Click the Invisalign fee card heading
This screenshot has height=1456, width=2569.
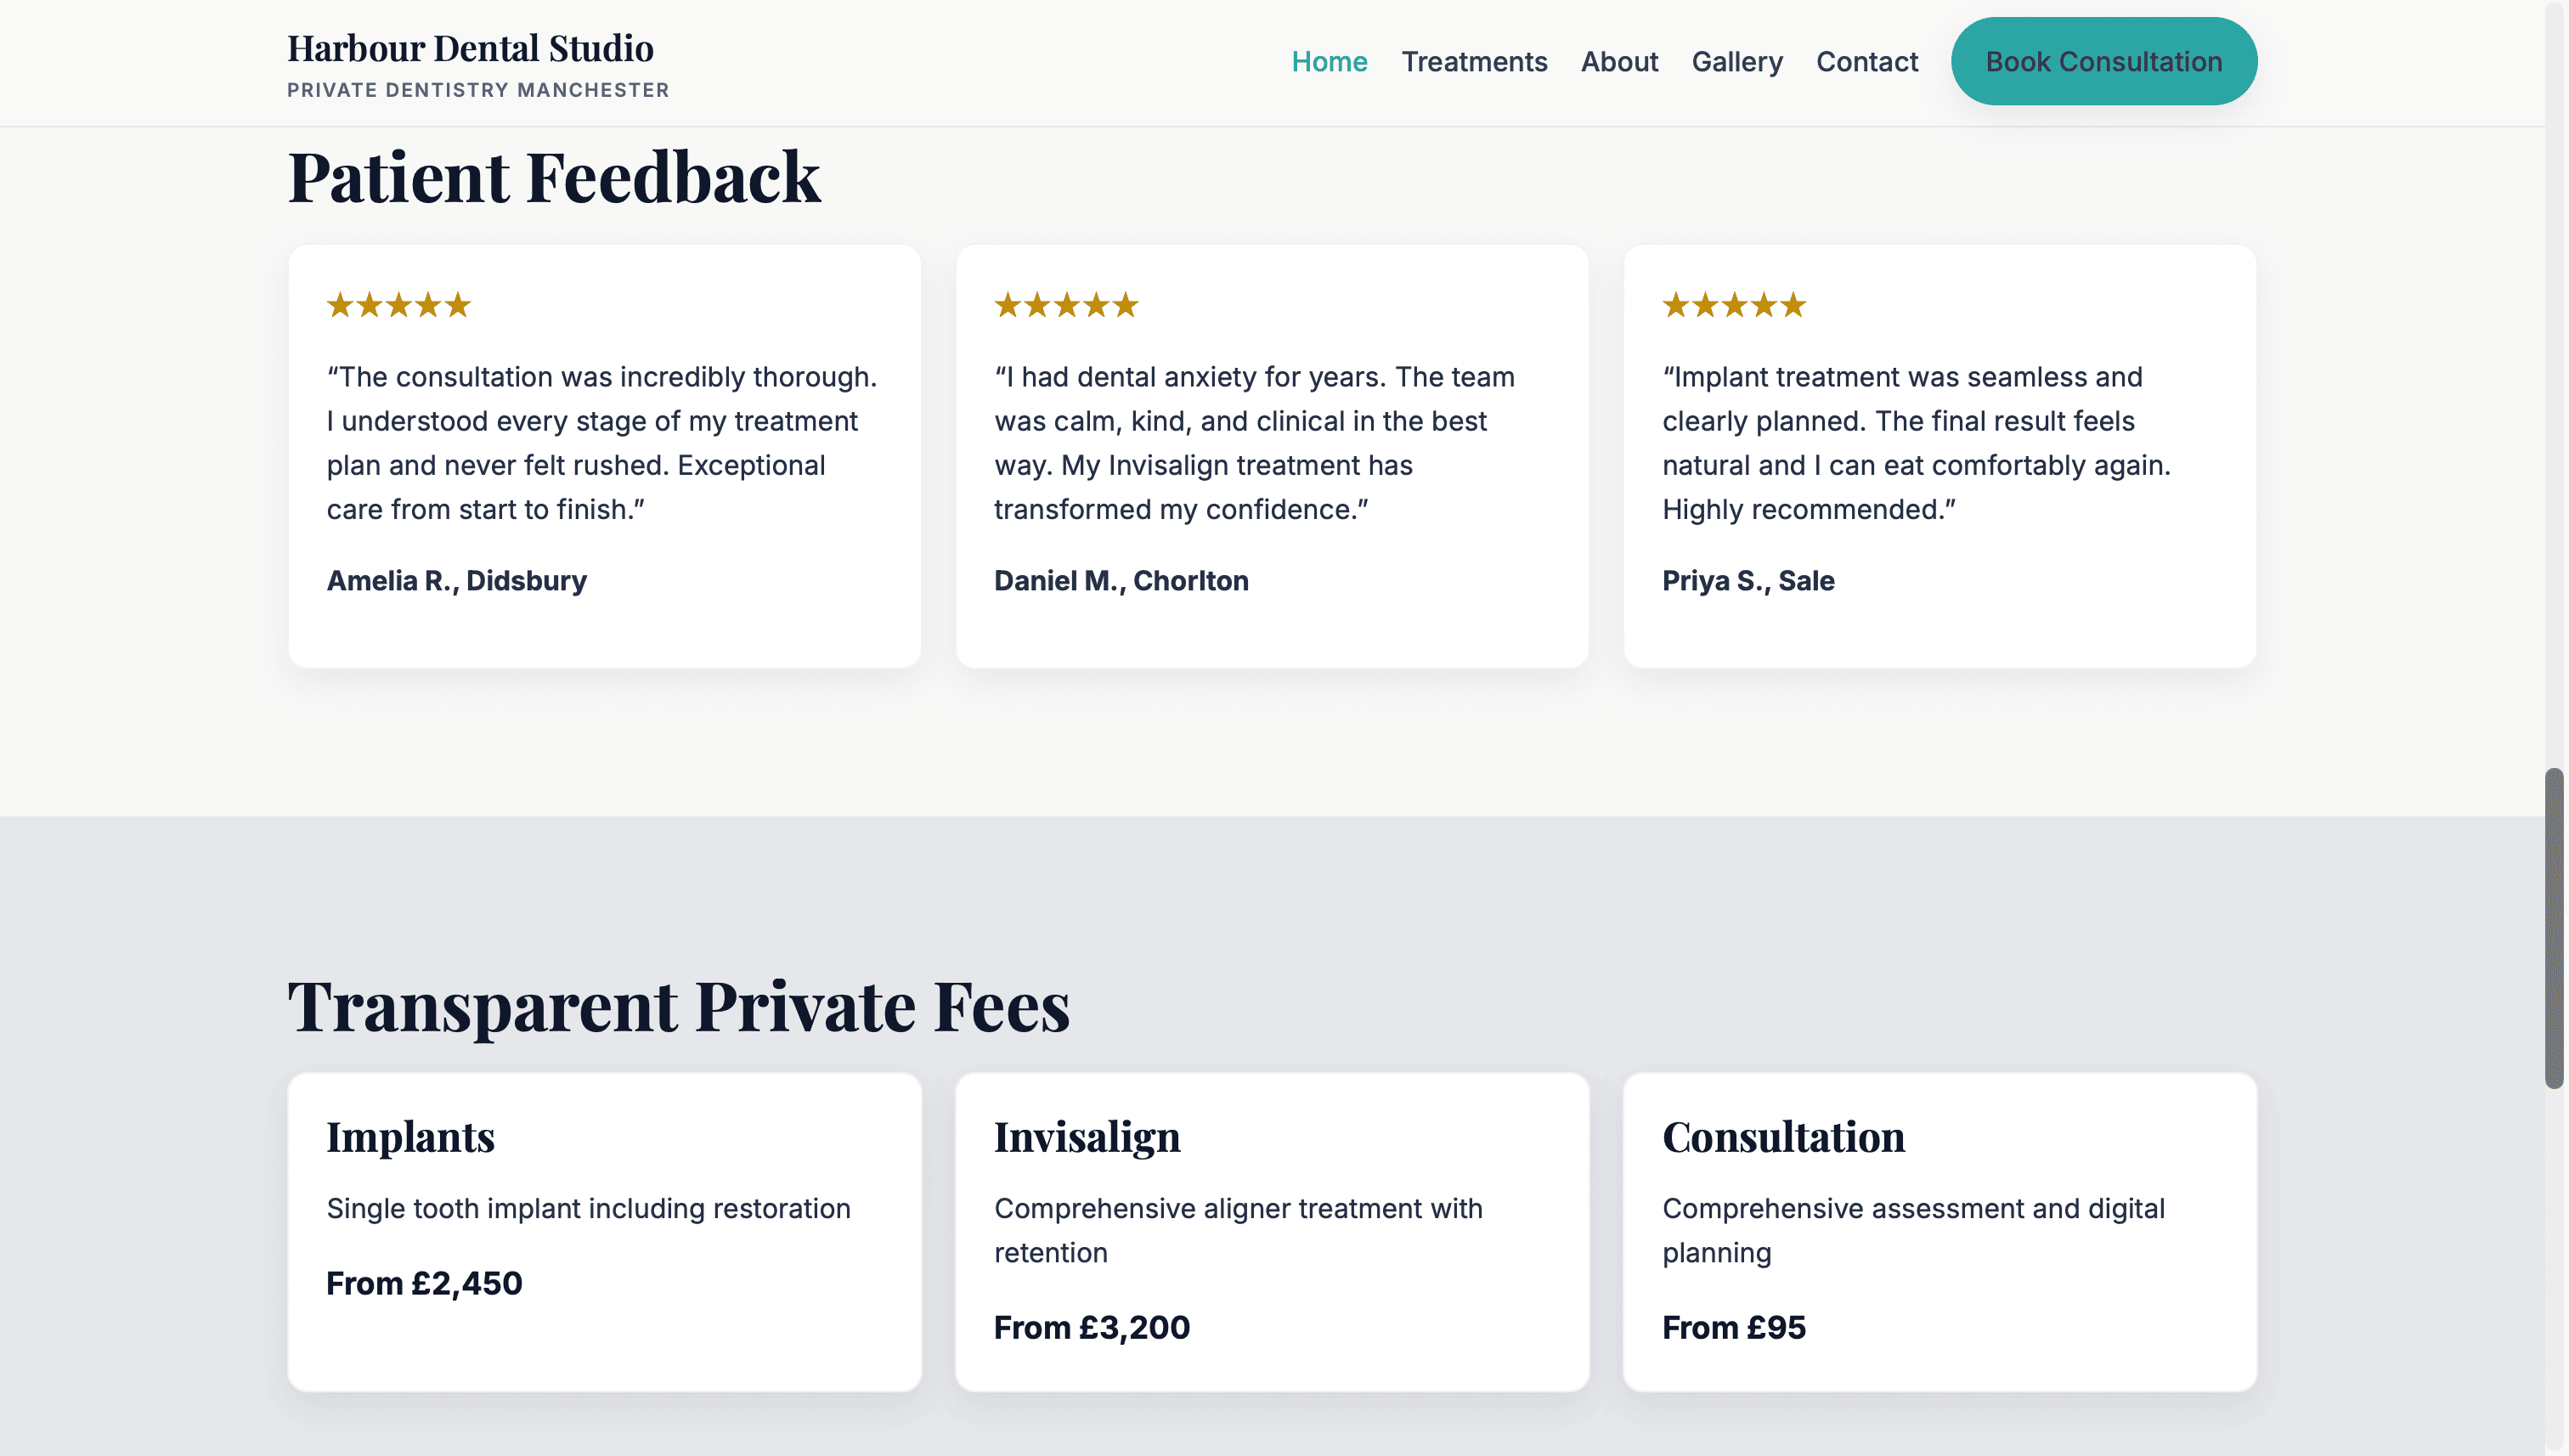[x=1087, y=1137]
